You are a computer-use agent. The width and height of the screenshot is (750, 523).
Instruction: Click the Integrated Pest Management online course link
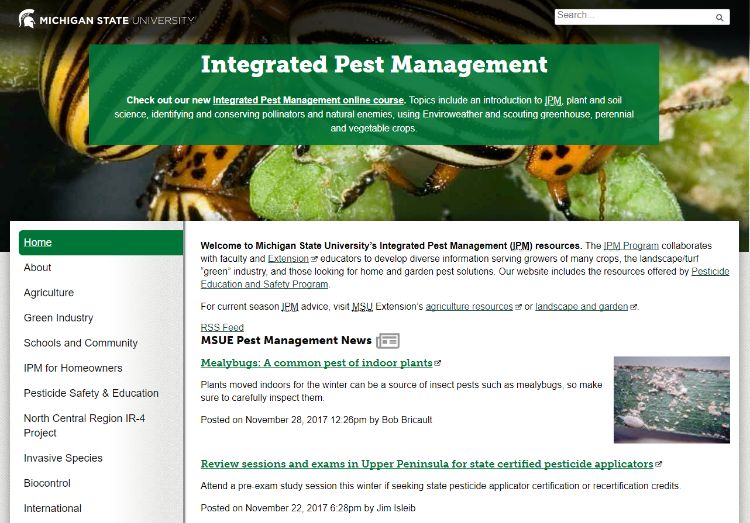pos(308,101)
